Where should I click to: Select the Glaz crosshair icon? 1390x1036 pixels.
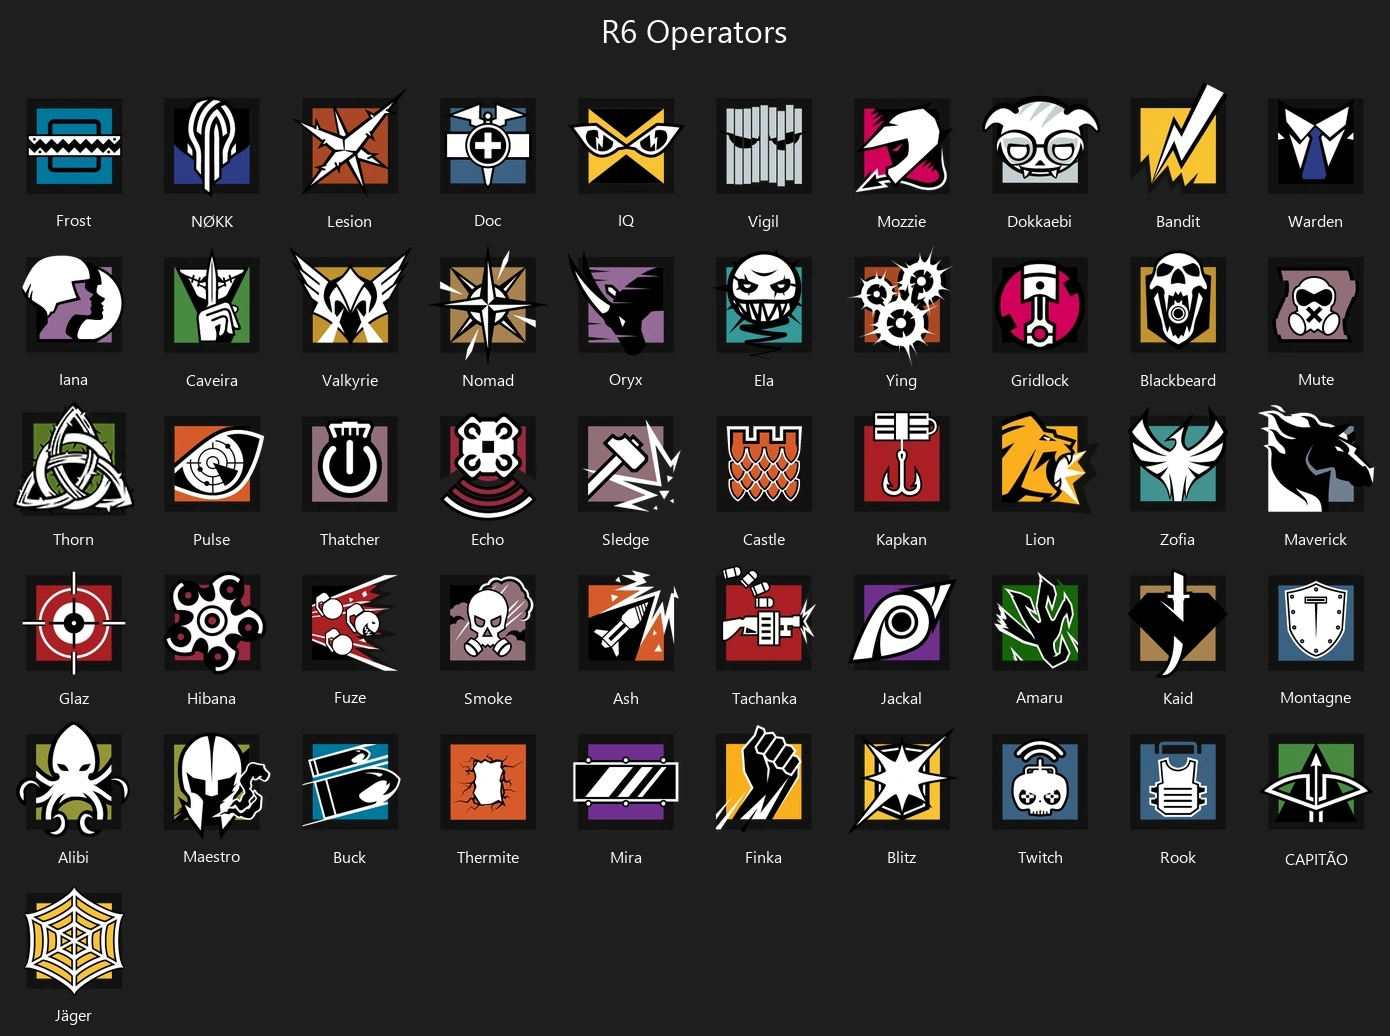pos(74,623)
